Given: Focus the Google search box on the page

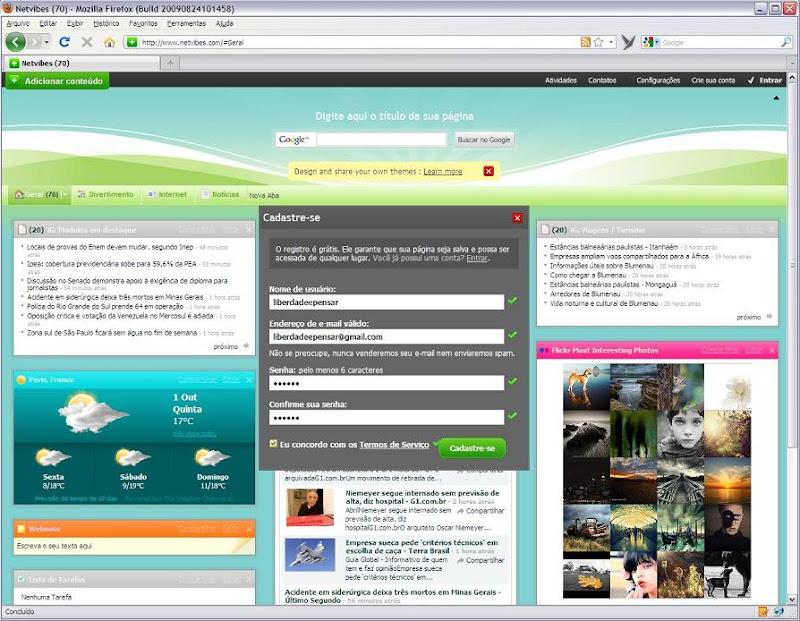Looking at the screenshot, I should [x=381, y=139].
